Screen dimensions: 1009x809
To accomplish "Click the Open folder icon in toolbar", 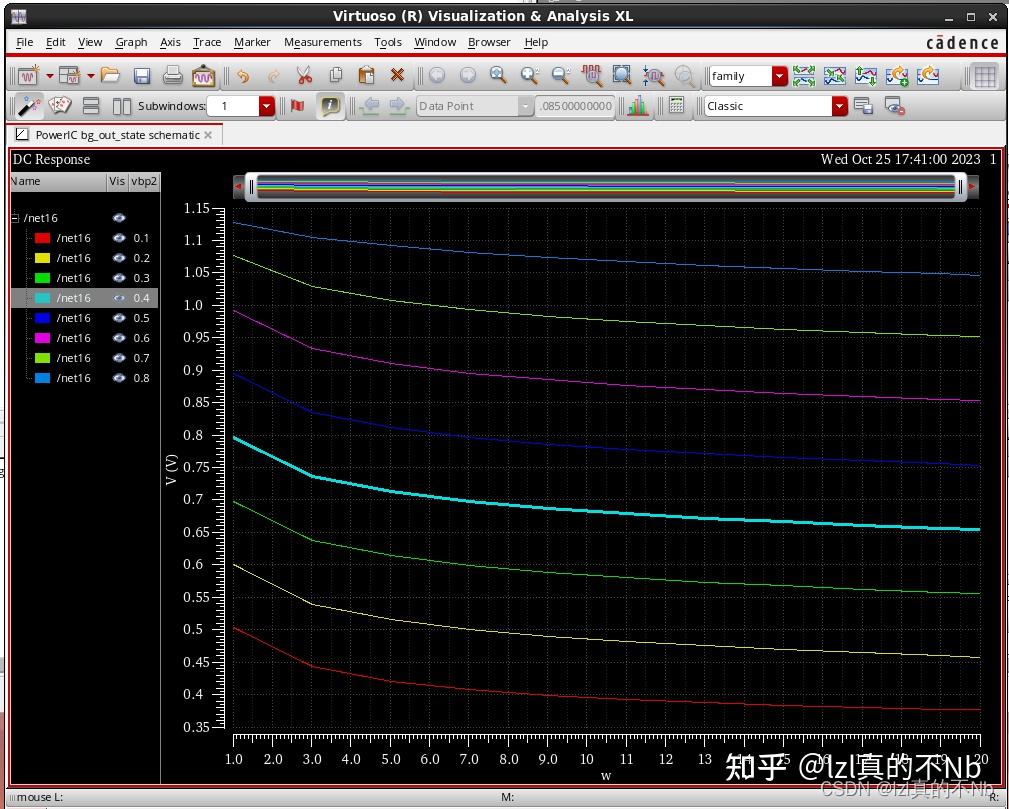I will pyautogui.click(x=111, y=76).
